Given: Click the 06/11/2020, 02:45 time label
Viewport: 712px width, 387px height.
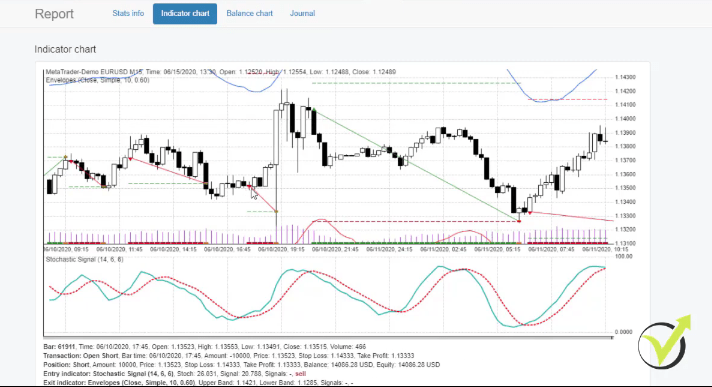Looking at the screenshot, I should click(x=443, y=249).
